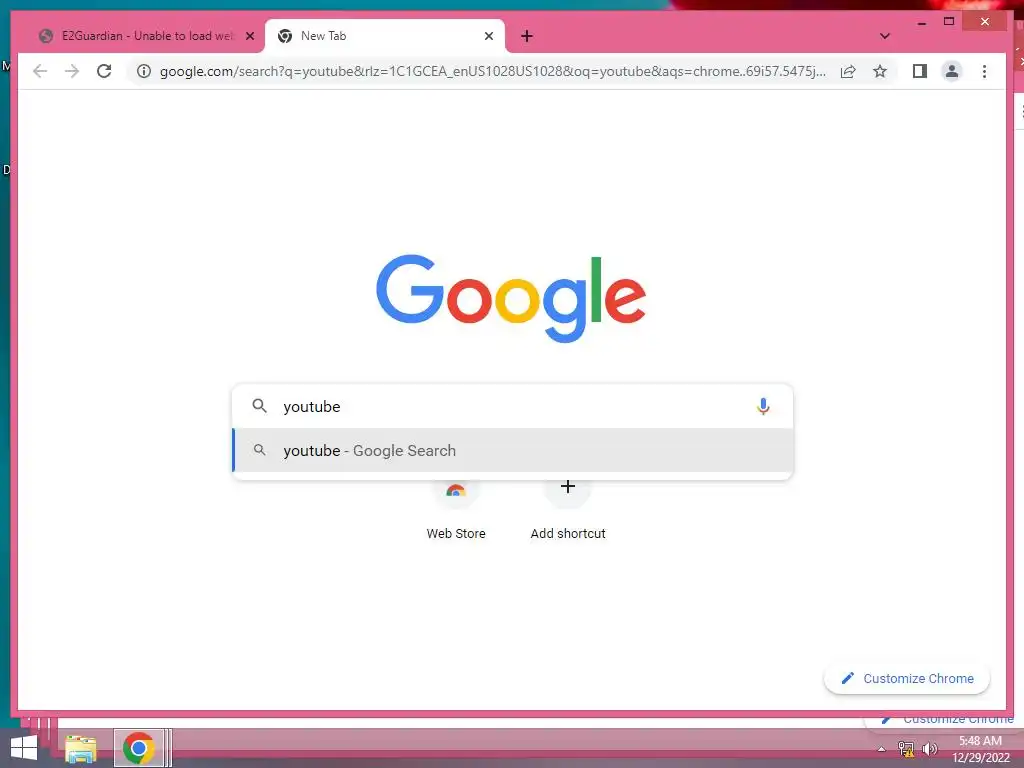Go forward with the forward arrow
The width and height of the screenshot is (1024, 768).
click(72, 71)
